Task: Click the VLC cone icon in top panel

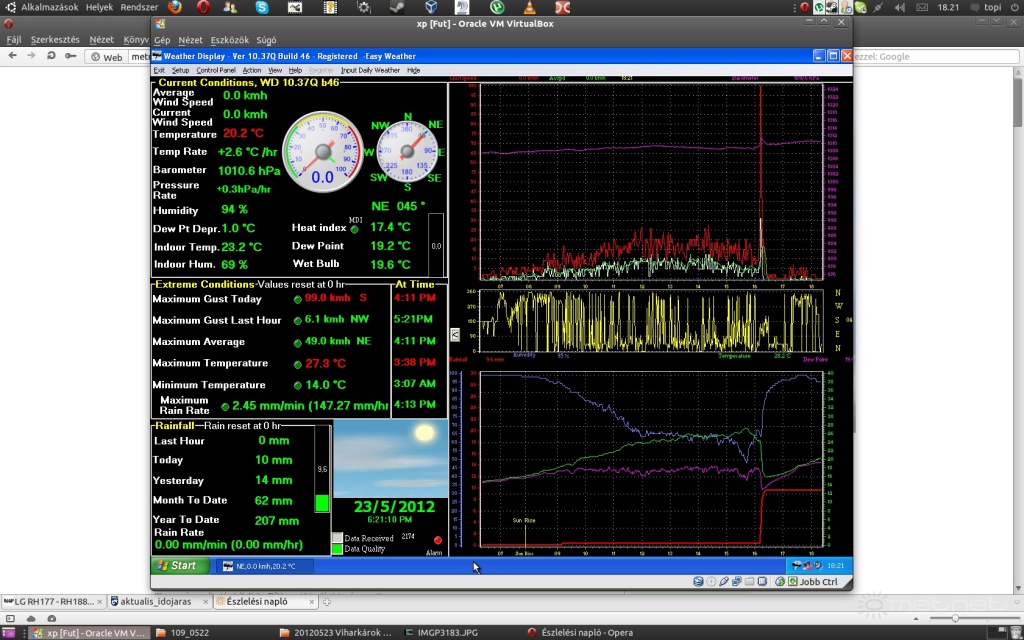Action: 529,7
